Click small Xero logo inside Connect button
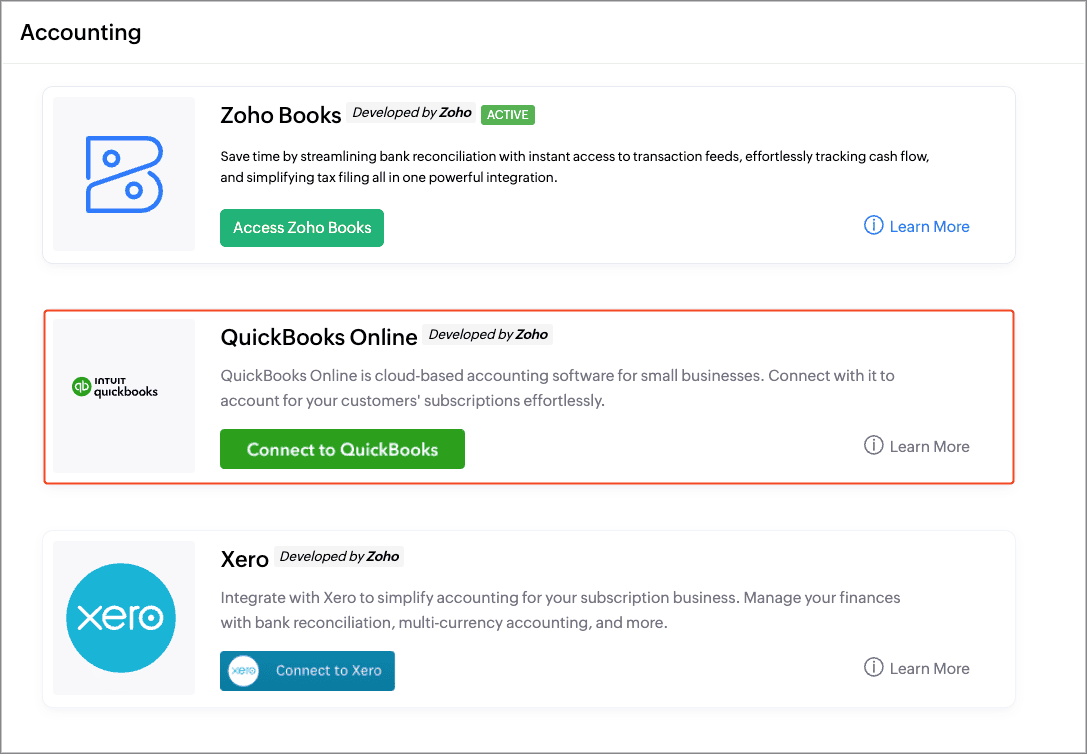The width and height of the screenshot is (1087, 754). (243, 671)
